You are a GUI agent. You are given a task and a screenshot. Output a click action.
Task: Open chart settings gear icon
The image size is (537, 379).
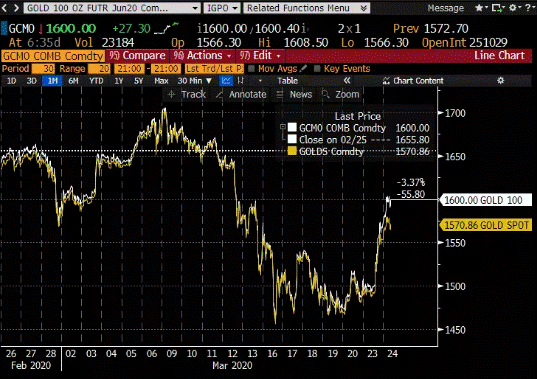point(501,80)
